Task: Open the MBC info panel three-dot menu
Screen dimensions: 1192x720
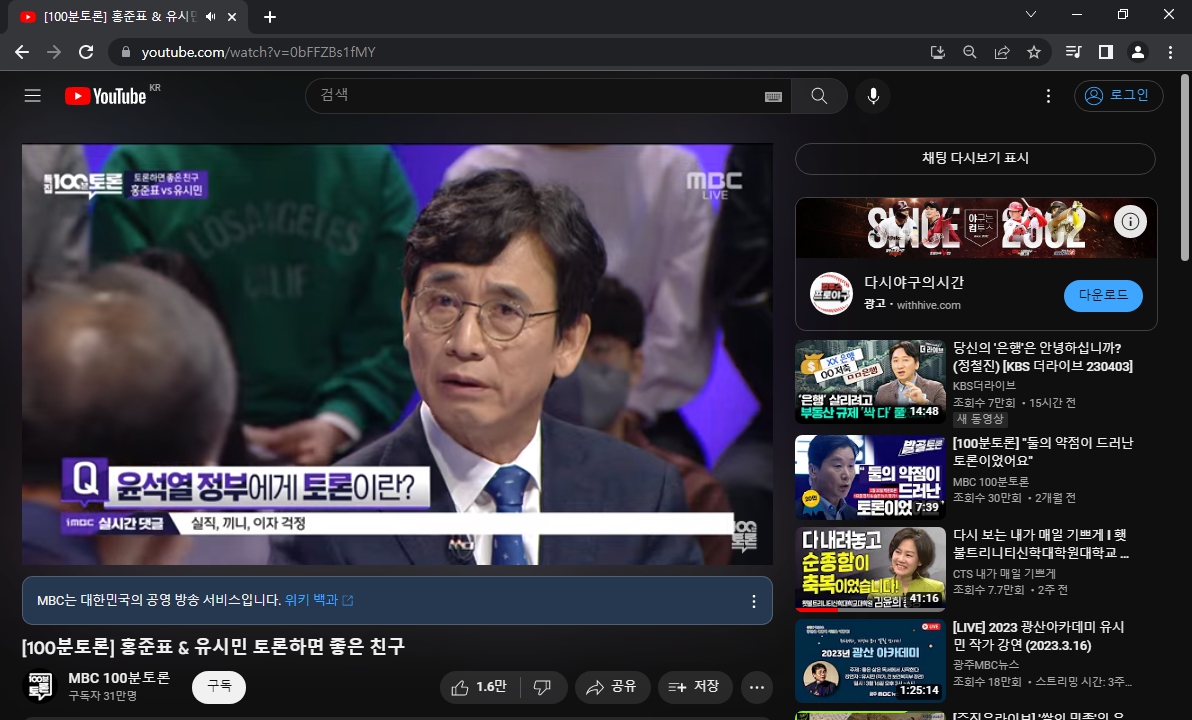Action: 753,601
